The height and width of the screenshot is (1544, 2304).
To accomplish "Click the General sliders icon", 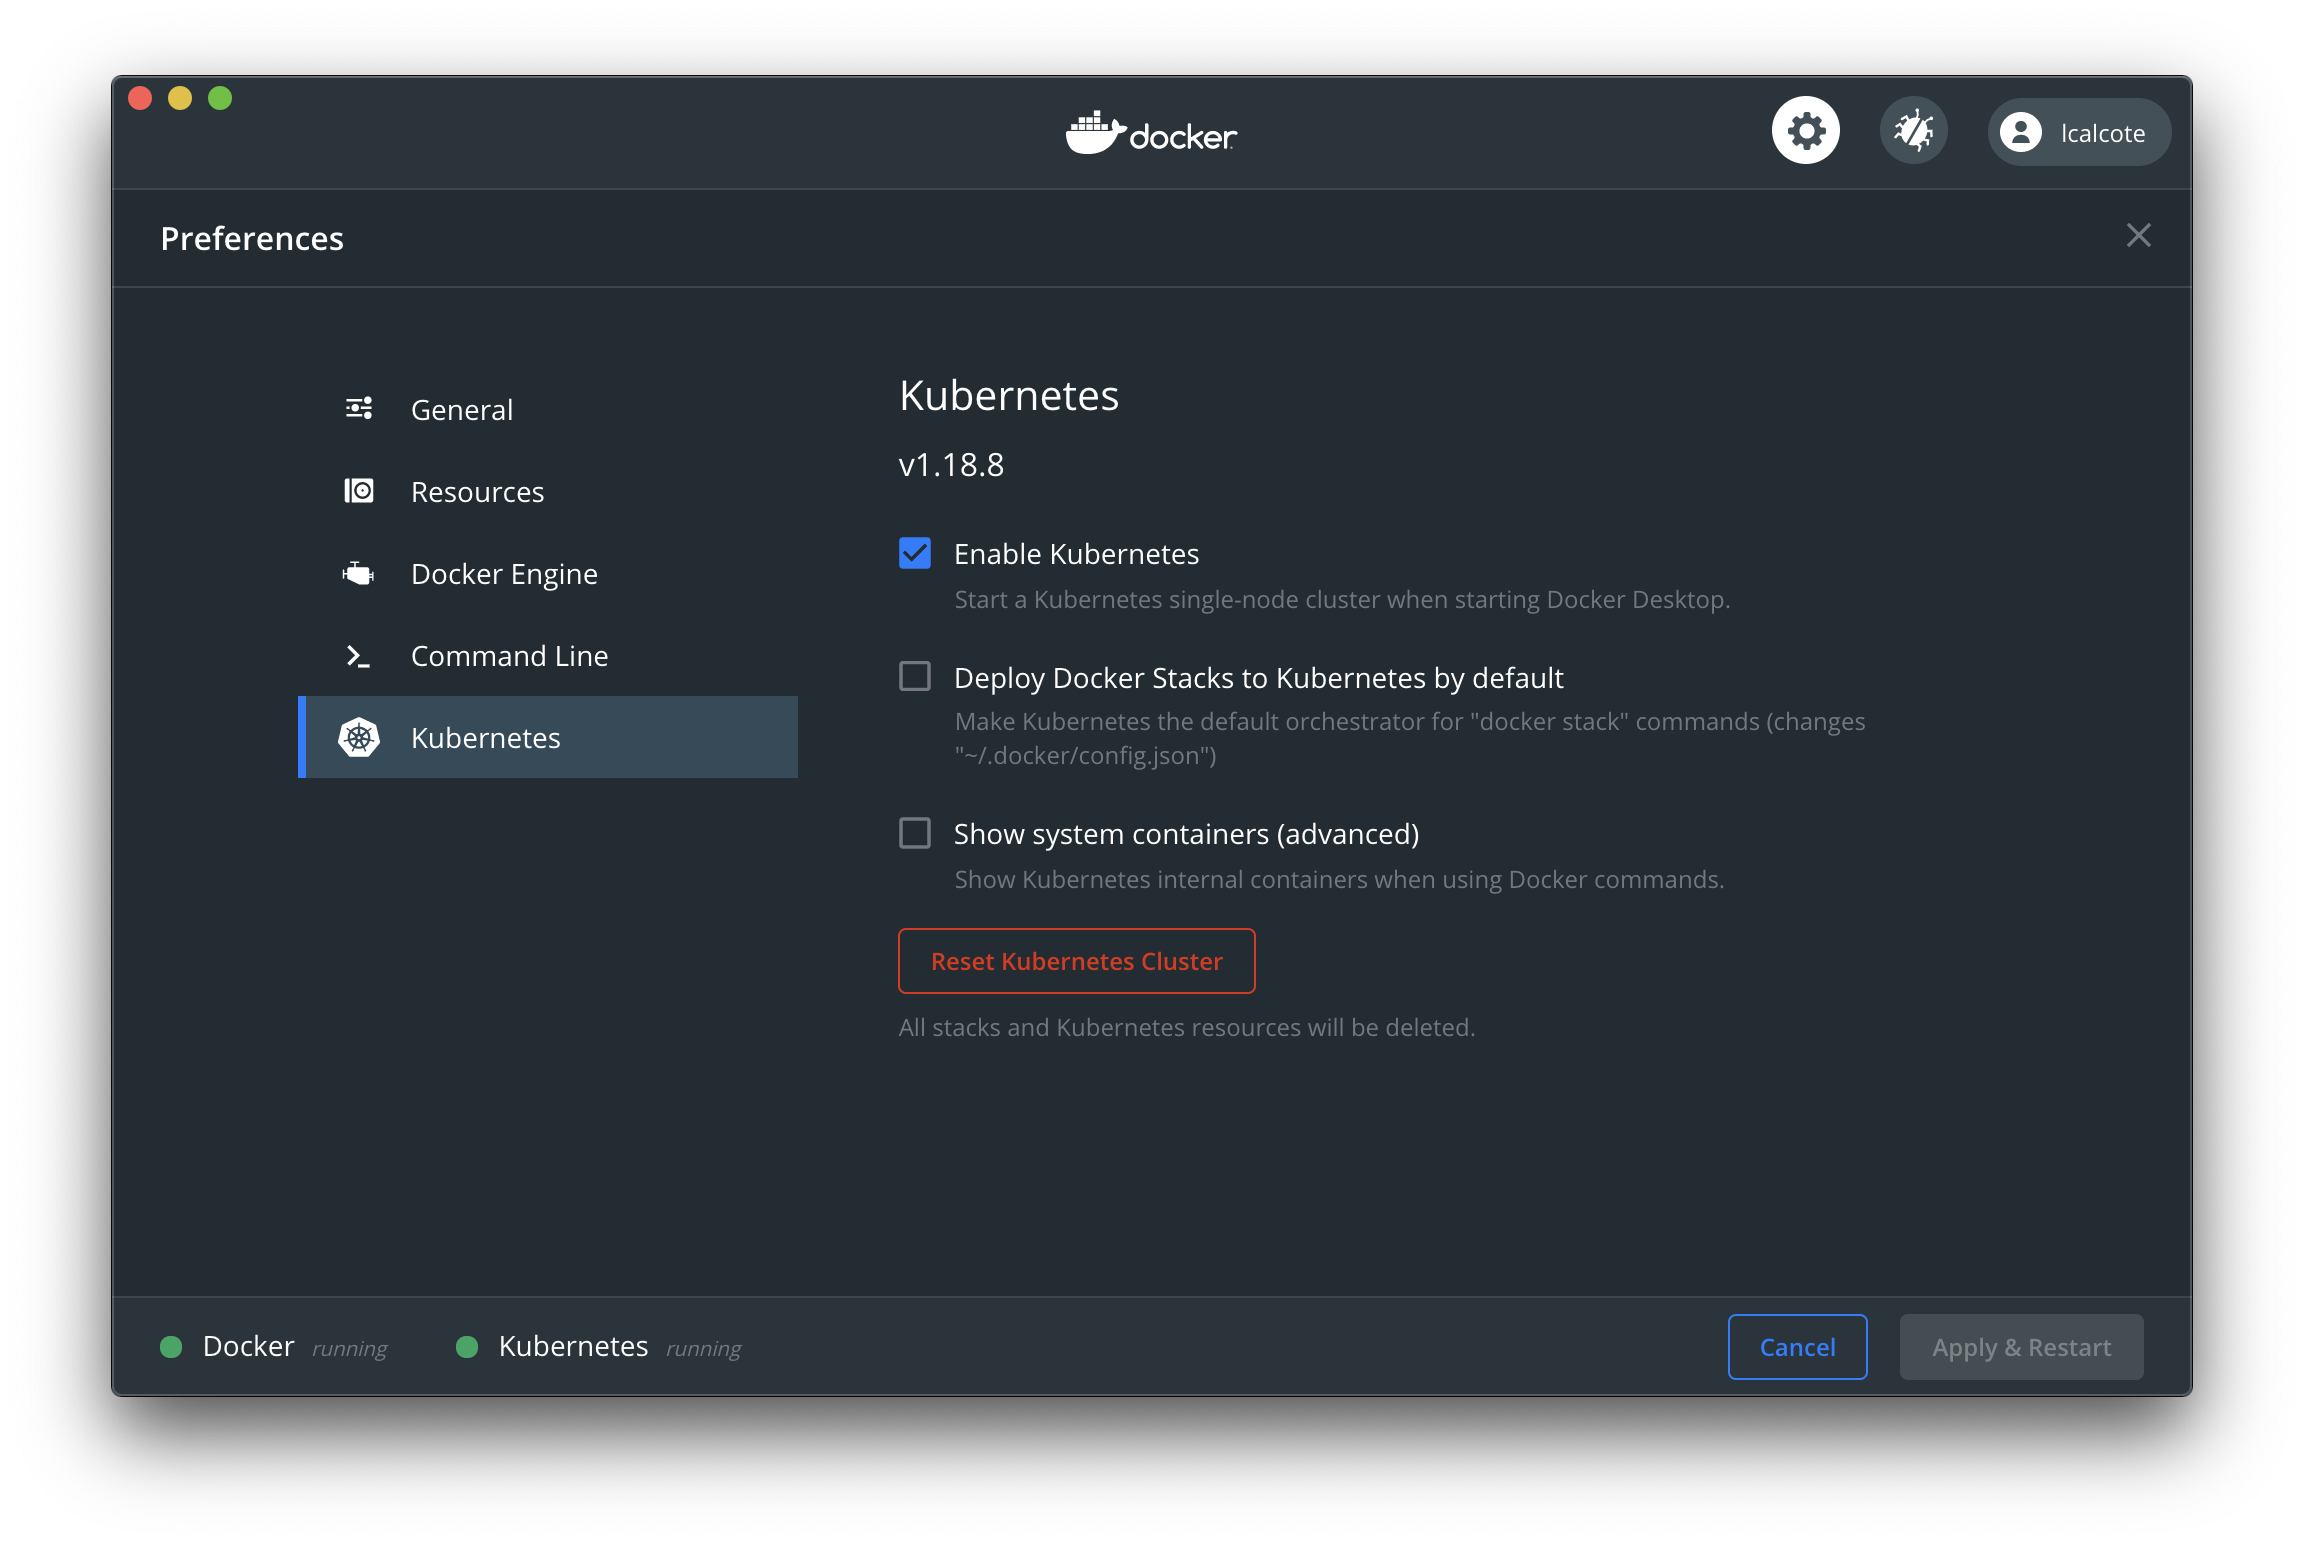I will tap(359, 409).
